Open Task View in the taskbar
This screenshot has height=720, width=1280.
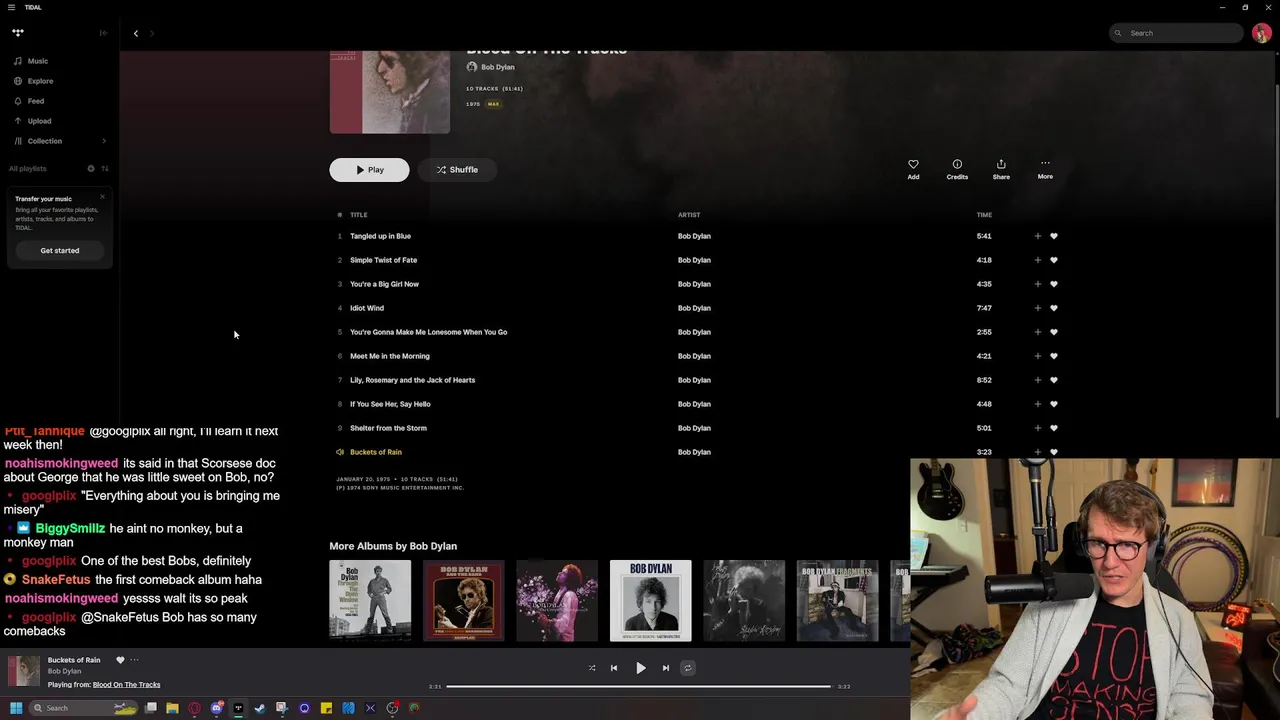coord(150,708)
